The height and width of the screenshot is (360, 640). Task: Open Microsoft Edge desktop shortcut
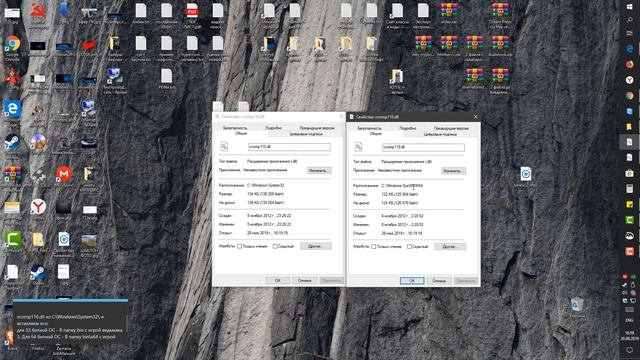13,109
